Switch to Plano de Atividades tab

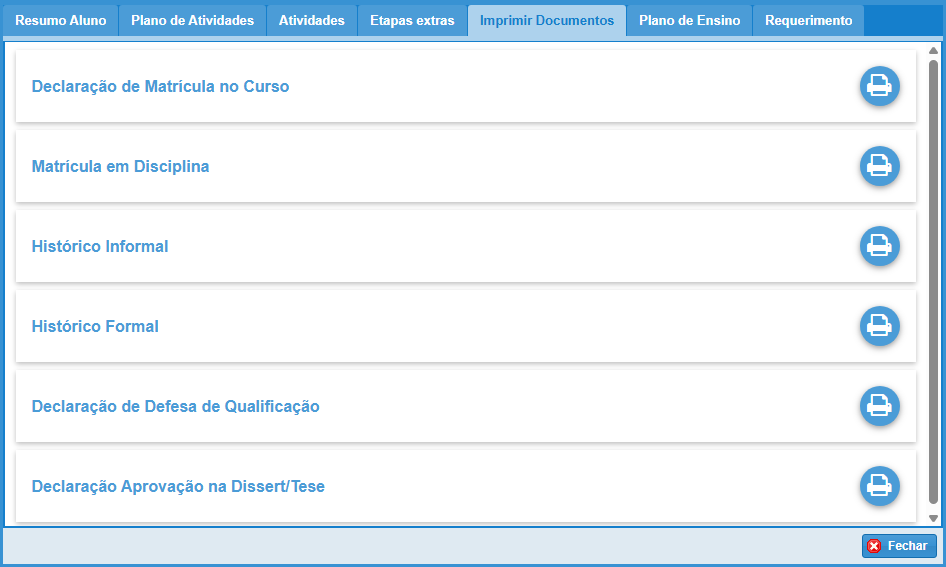(x=192, y=21)
